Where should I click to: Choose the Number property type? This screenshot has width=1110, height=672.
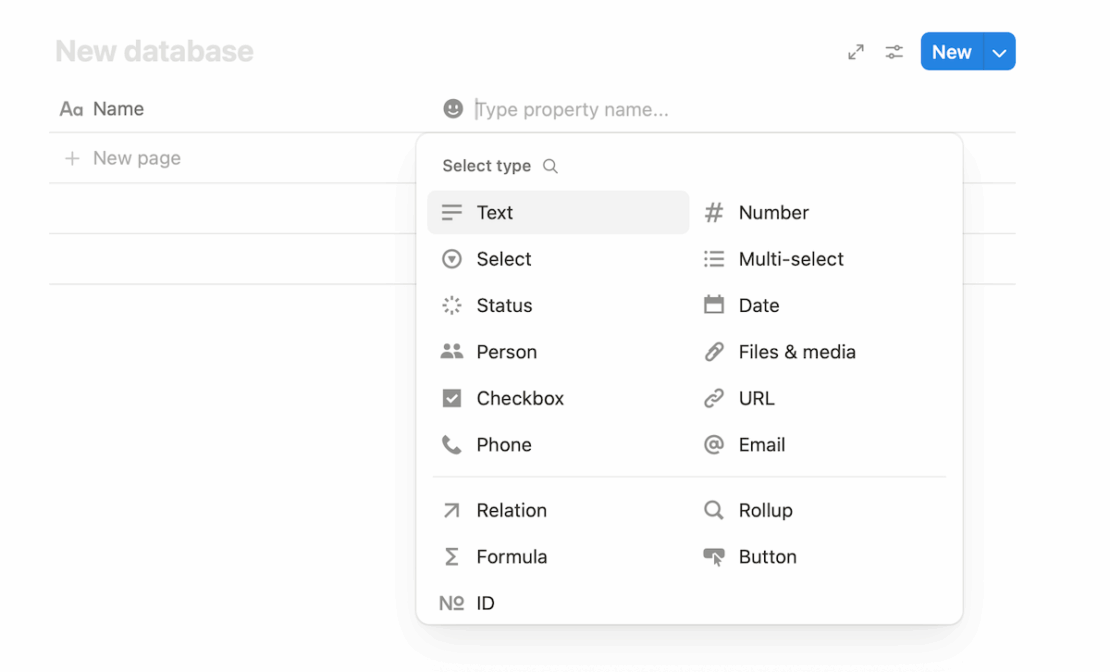(x=775, y=212)
